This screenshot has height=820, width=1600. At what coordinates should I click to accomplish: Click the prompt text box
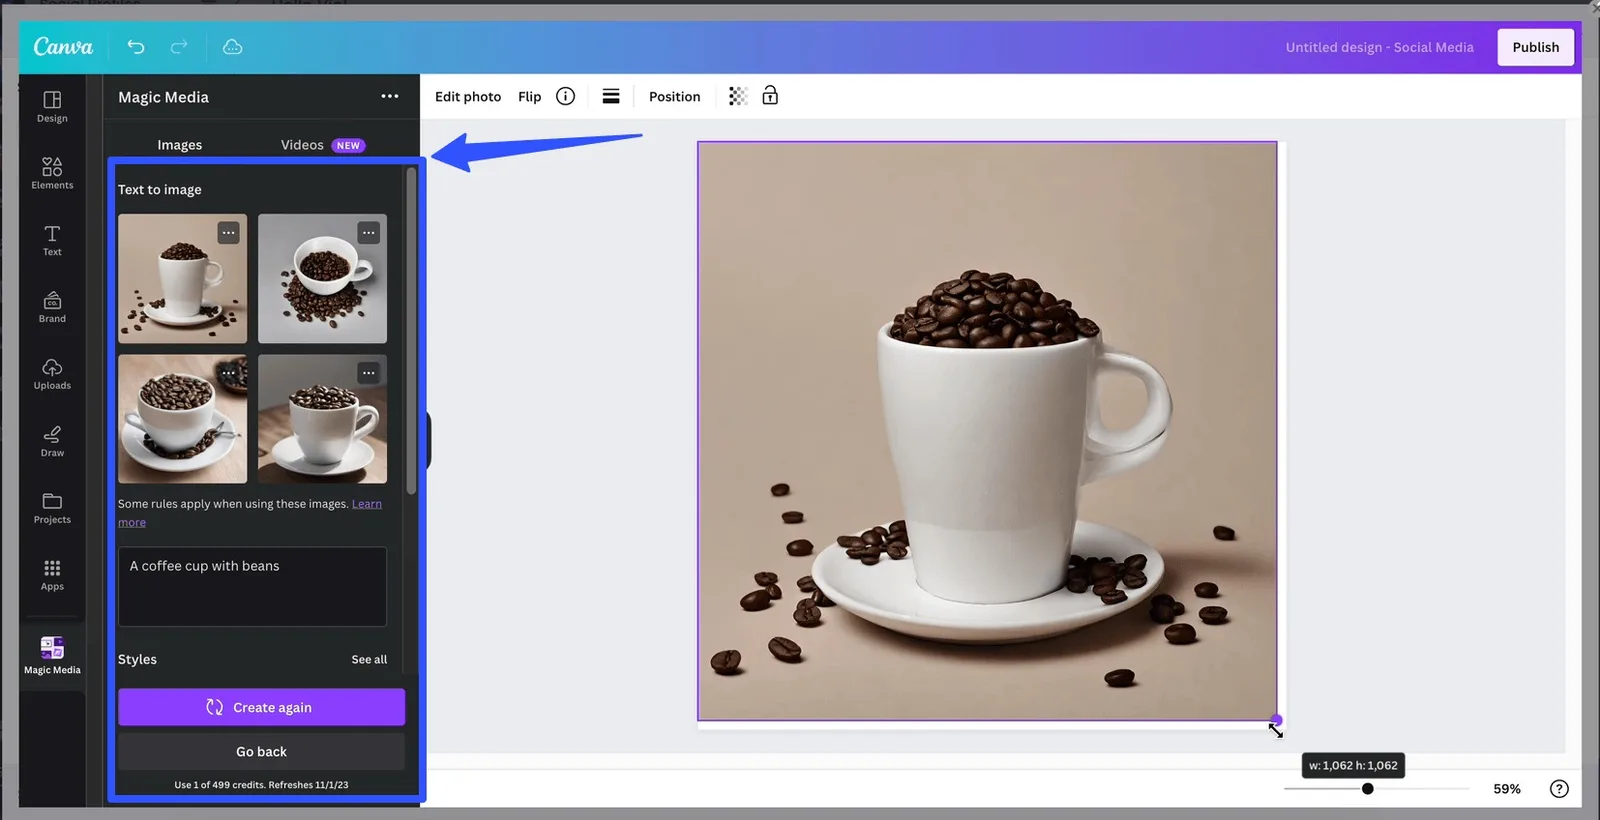coord(252,586)
